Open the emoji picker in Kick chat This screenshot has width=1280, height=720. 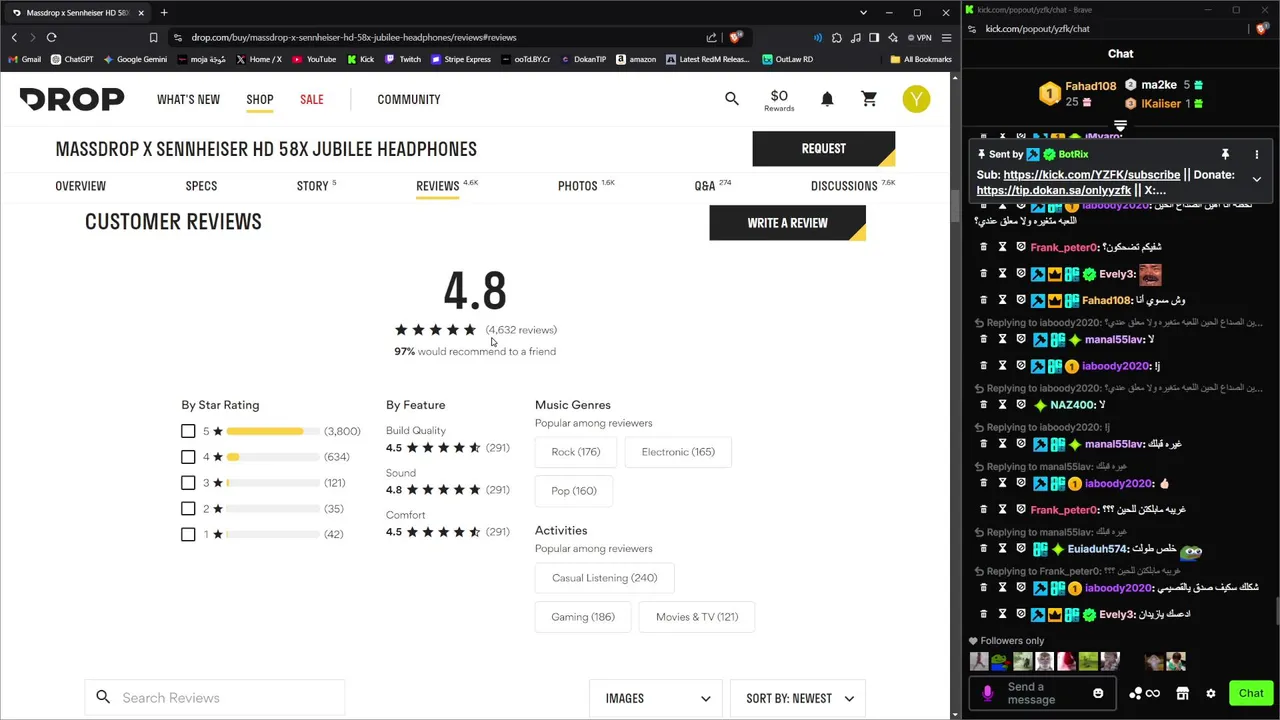pyautogui.click(x=1098, y=693)
